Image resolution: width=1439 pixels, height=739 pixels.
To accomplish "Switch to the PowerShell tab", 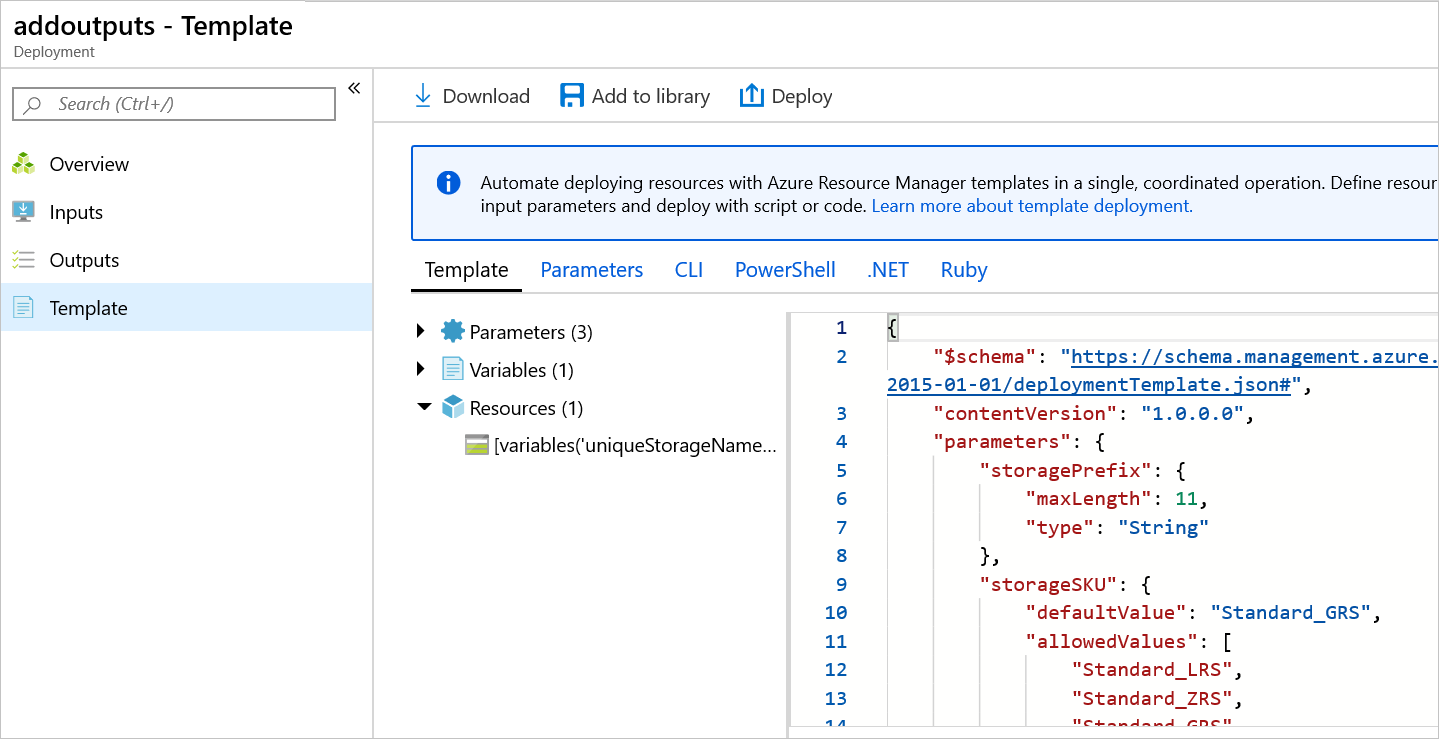I will [x=784, y=269].
